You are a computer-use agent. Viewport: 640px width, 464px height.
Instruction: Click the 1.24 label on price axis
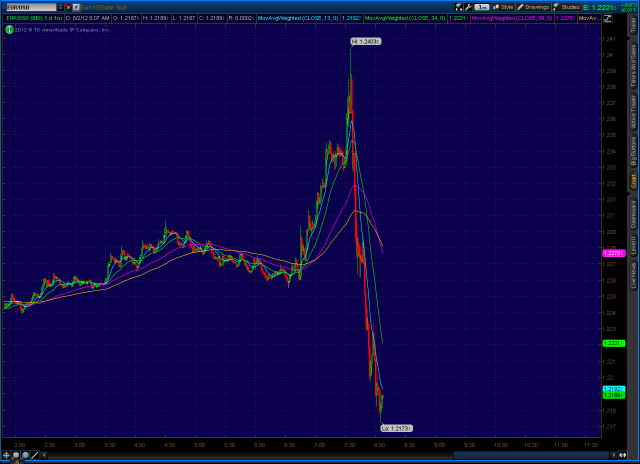(609, 55)
